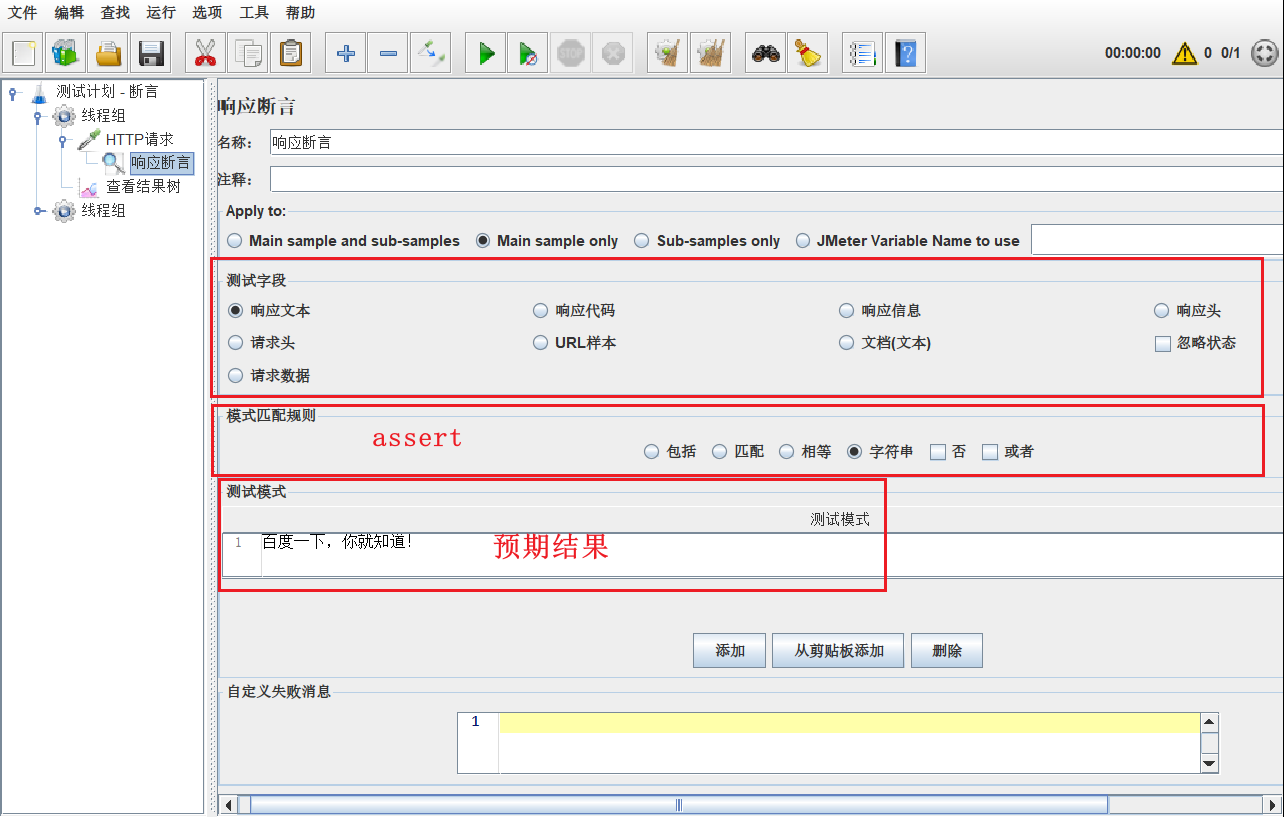
Task: Select the 响应文本 radio button
Action: click(x=236, y=311)
